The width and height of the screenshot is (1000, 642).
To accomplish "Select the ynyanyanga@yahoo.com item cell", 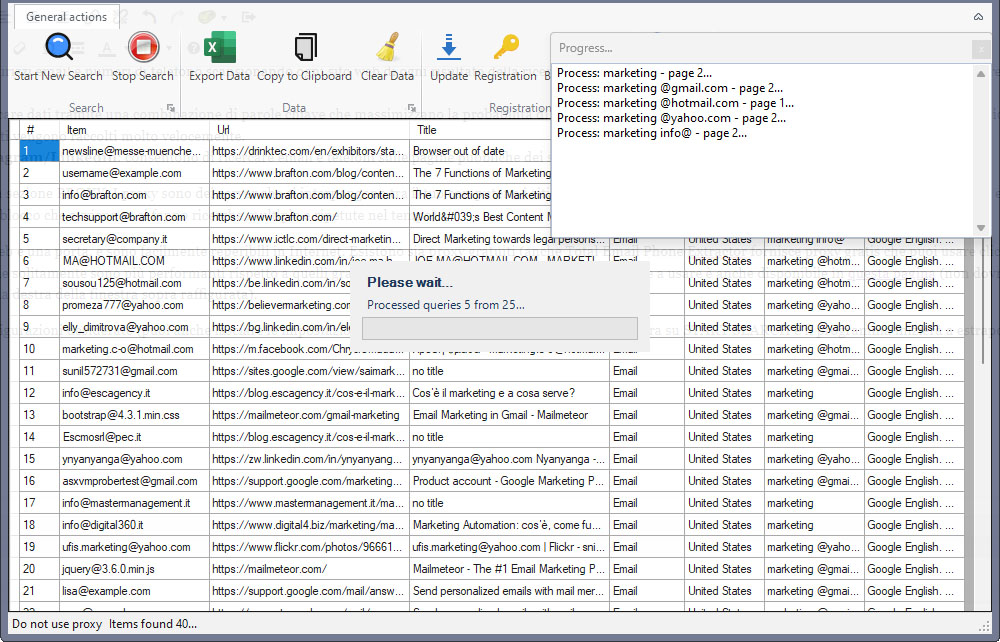I will (x=135, y=459).
